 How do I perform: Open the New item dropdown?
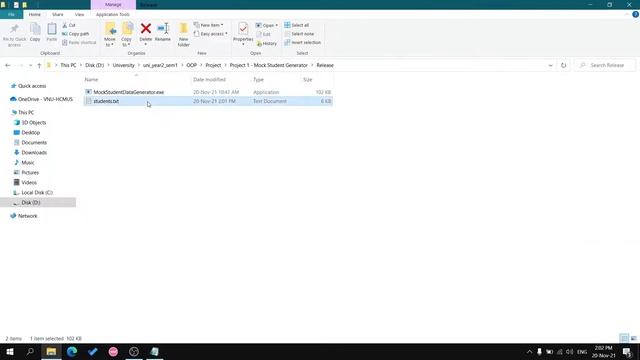(x=209, y=25)
